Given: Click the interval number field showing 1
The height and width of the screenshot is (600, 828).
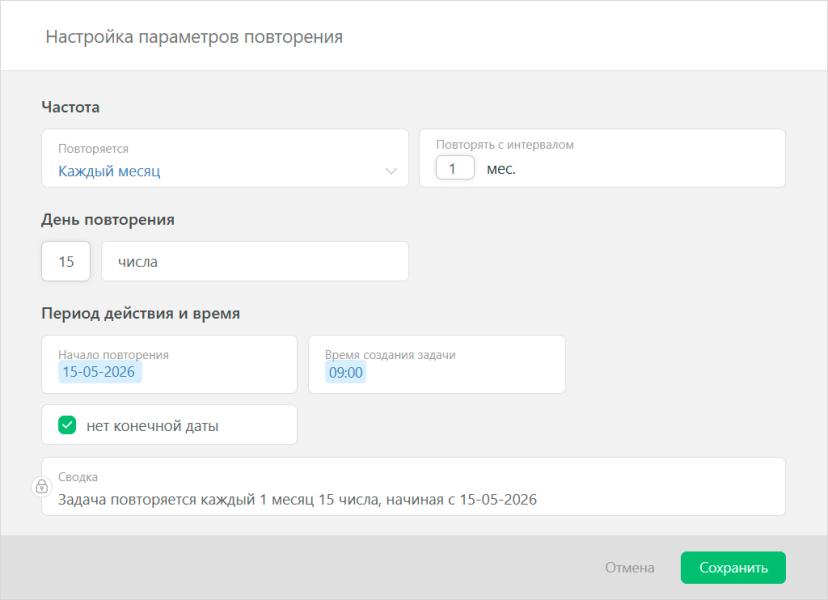Looking at the screenshot, I should point(455,168).
